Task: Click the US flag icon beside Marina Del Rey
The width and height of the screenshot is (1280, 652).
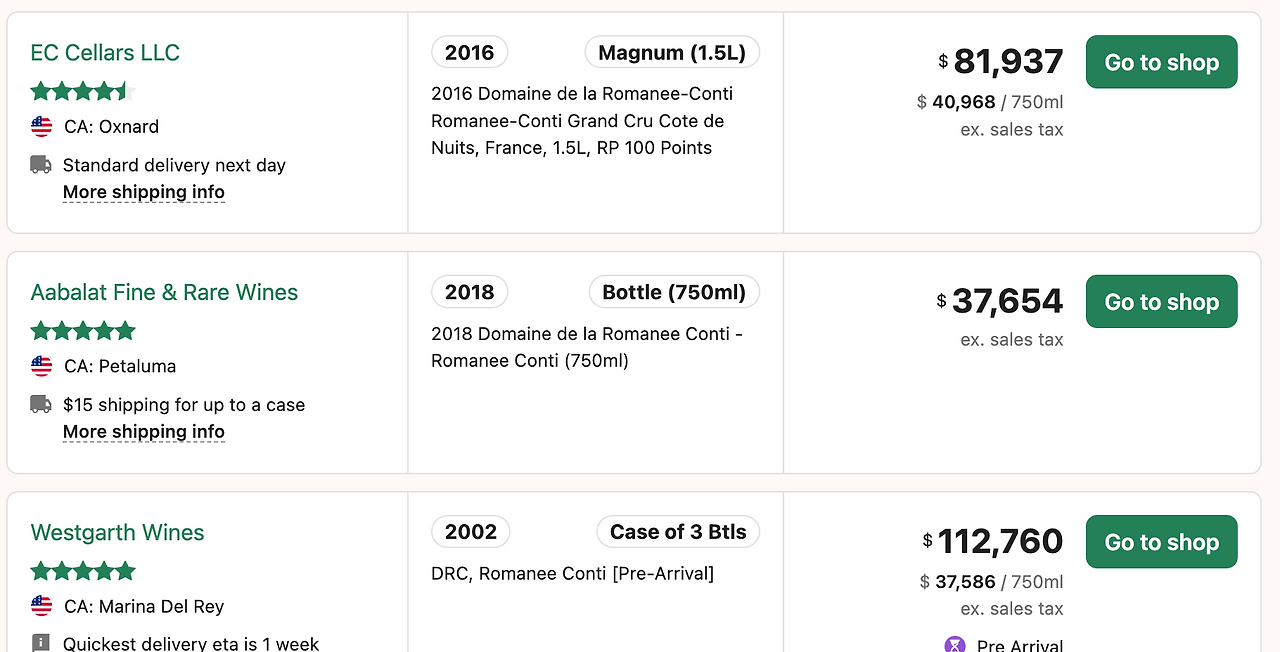Action: tap(41, 607)
